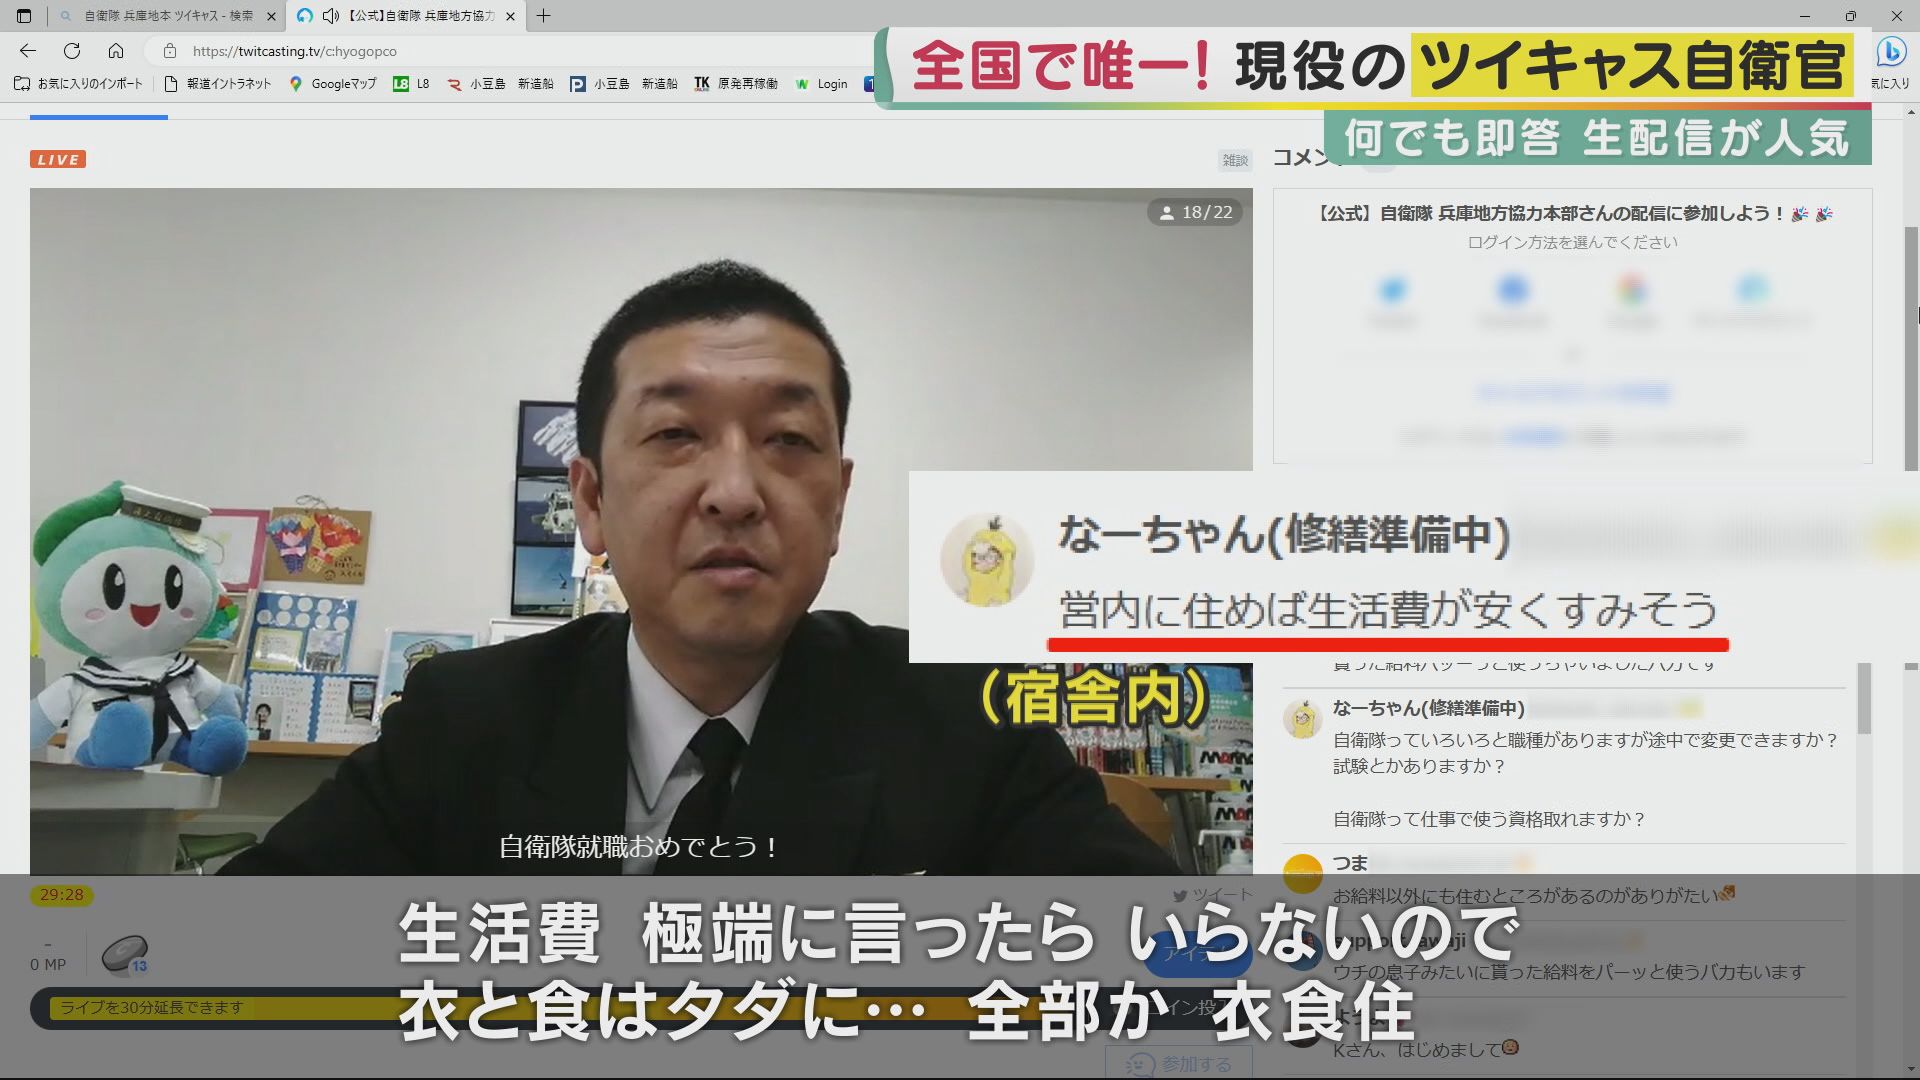The width and height of the screenshot is (1920, 1080).
Task: Close the 自衛隊 兵庫地本 search tab
Action: [x=271, y=16]
